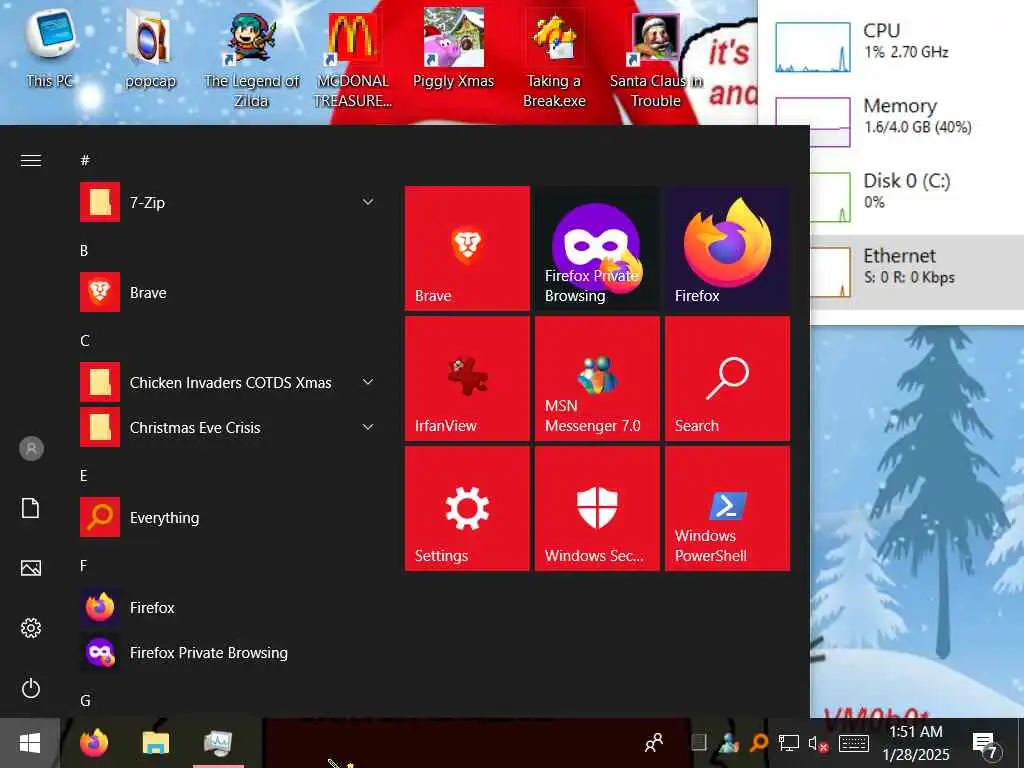Open the clock showing 1:51 AM

tap(916, 743)
